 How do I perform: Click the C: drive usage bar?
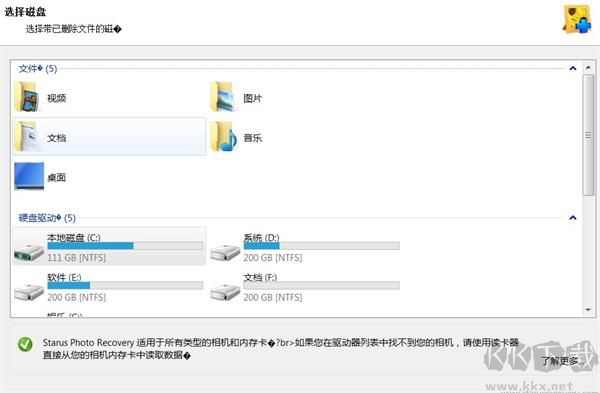[x=125, y=246]
